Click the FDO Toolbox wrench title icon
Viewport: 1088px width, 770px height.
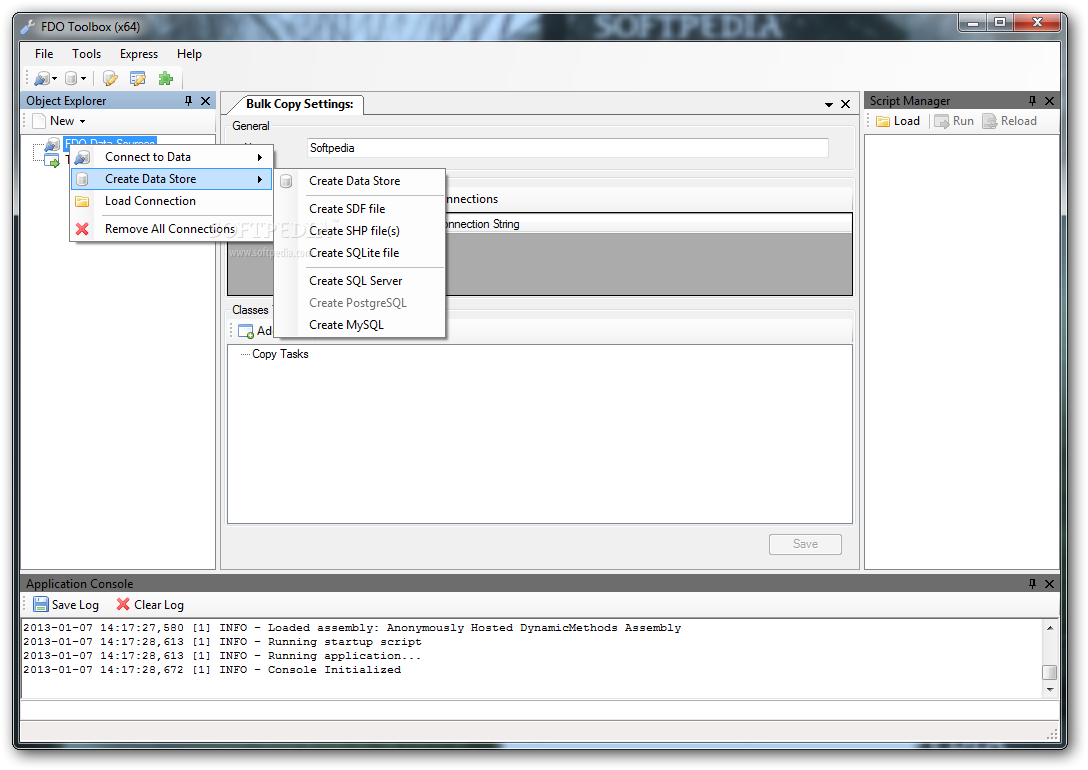28,27
